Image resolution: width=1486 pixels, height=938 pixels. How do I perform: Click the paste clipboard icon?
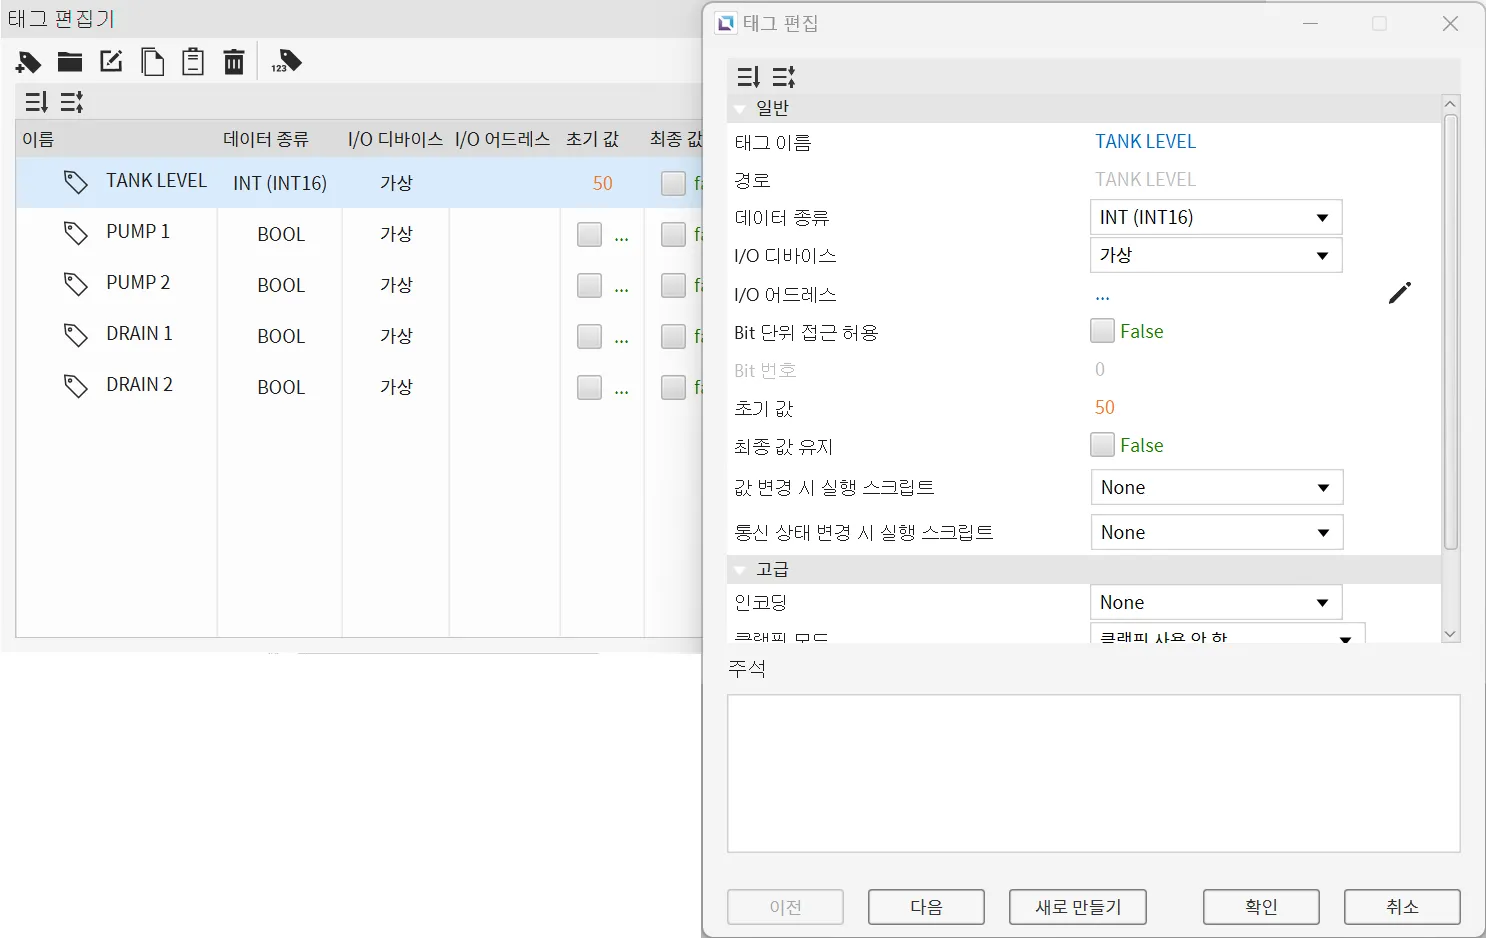pos(193,62)
